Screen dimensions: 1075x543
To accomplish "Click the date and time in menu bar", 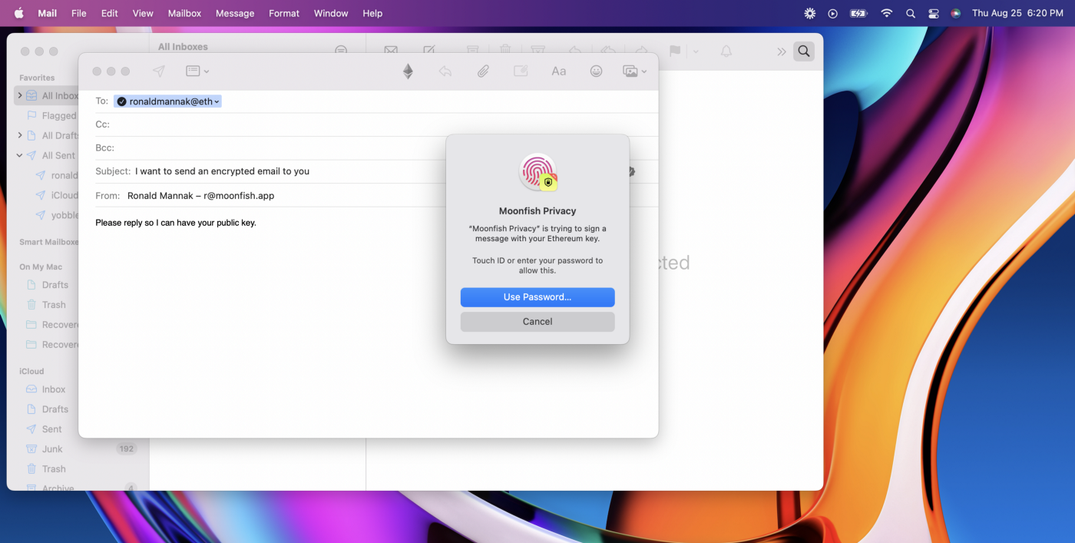I will pyautogui.click(x=1017, y=13).
